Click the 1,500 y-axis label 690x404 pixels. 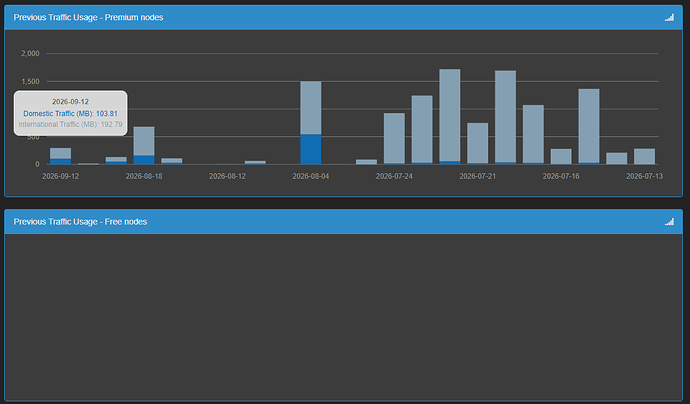pyautogui.click(x=30, y=81)
